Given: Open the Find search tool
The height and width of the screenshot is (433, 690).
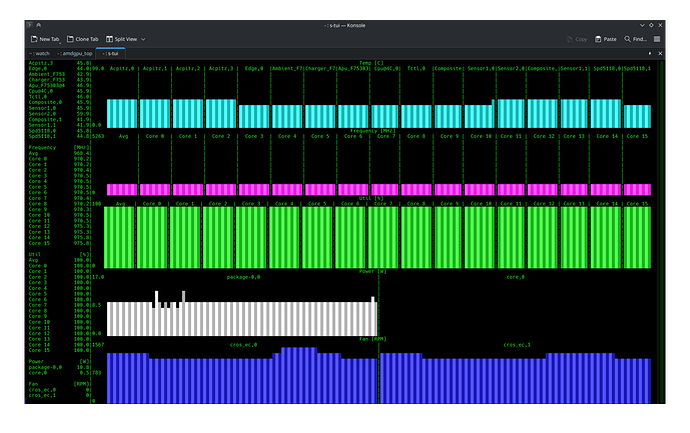Looking at the screenshot, I should pos(635,39).
